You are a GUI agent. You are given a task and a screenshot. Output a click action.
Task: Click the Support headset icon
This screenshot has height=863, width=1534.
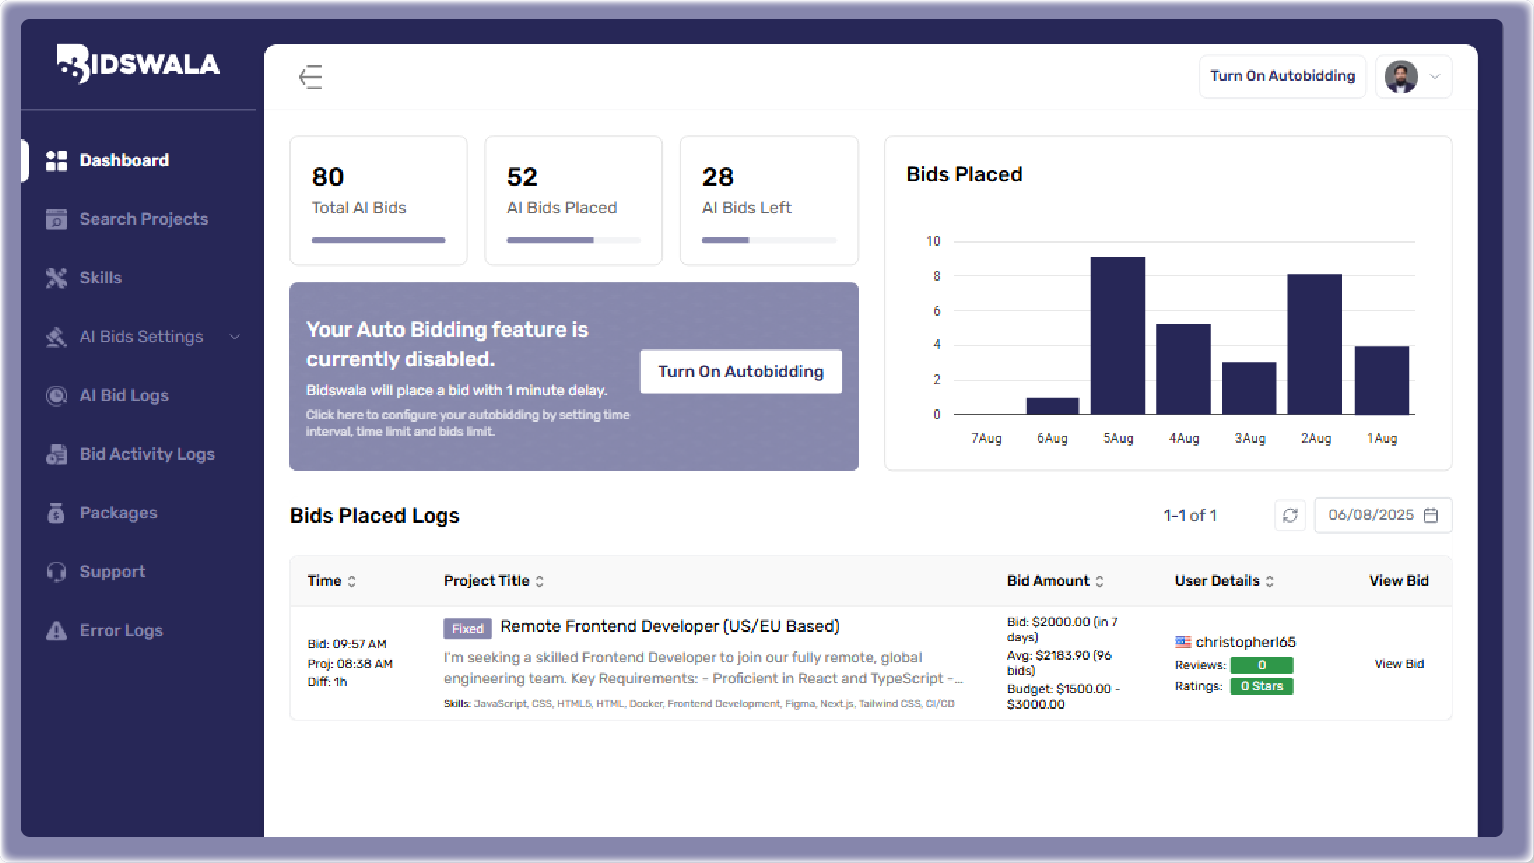(x=57, y=571)
